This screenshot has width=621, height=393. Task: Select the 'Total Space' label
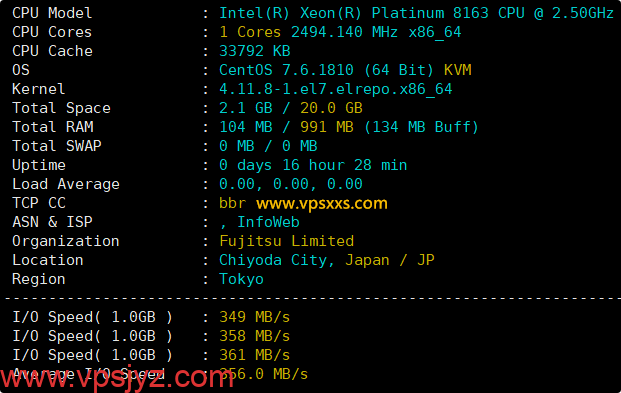pos(61,108)
